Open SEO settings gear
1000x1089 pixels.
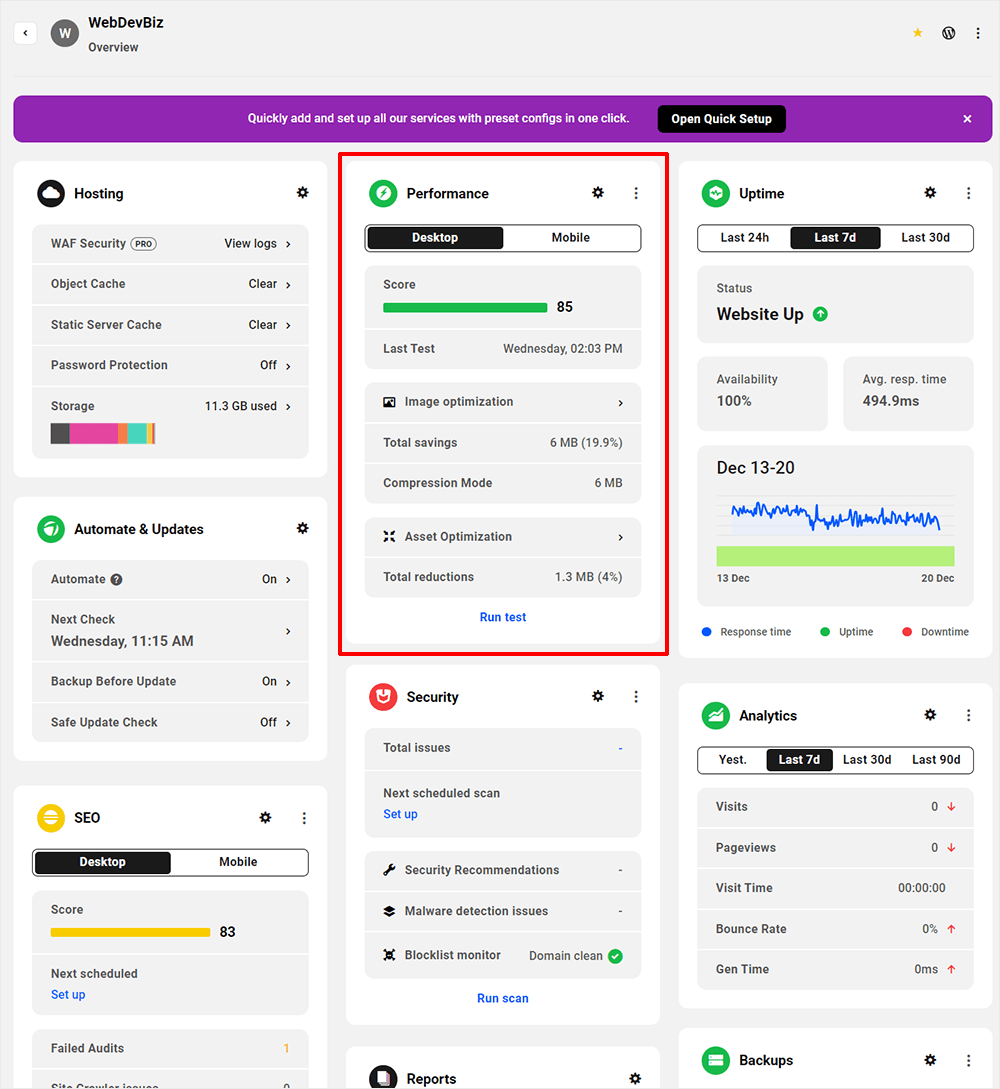[265, 817]
